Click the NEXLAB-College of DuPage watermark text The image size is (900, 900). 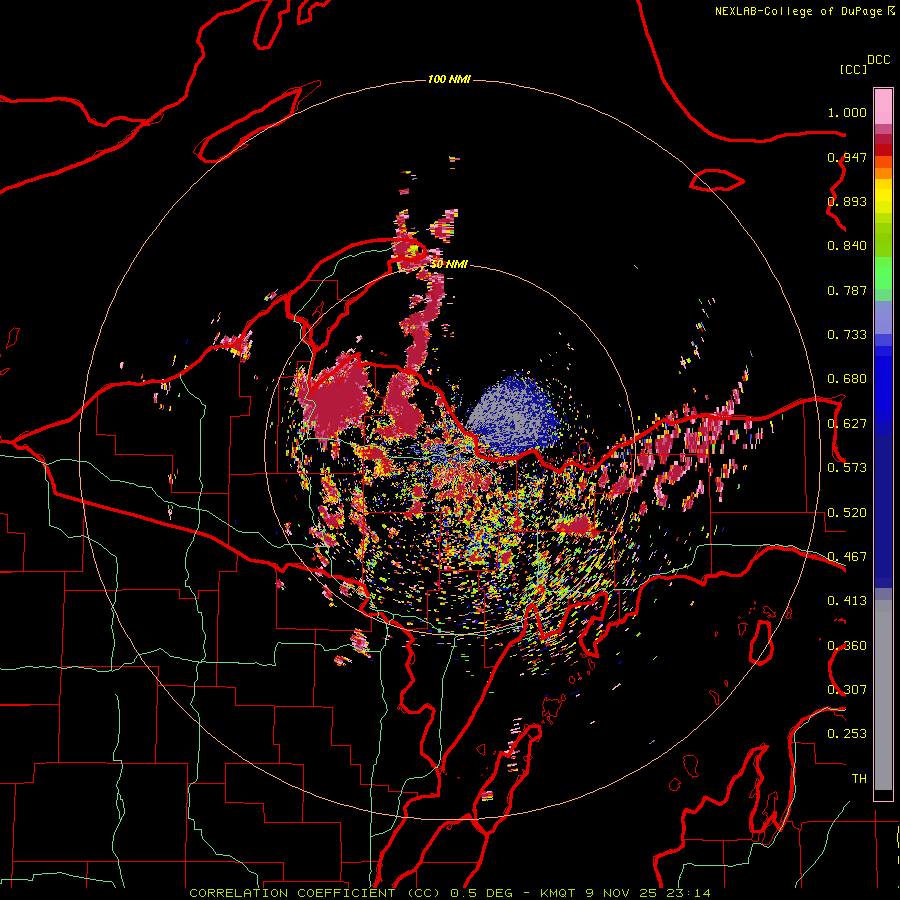click(x=805, y=11)
